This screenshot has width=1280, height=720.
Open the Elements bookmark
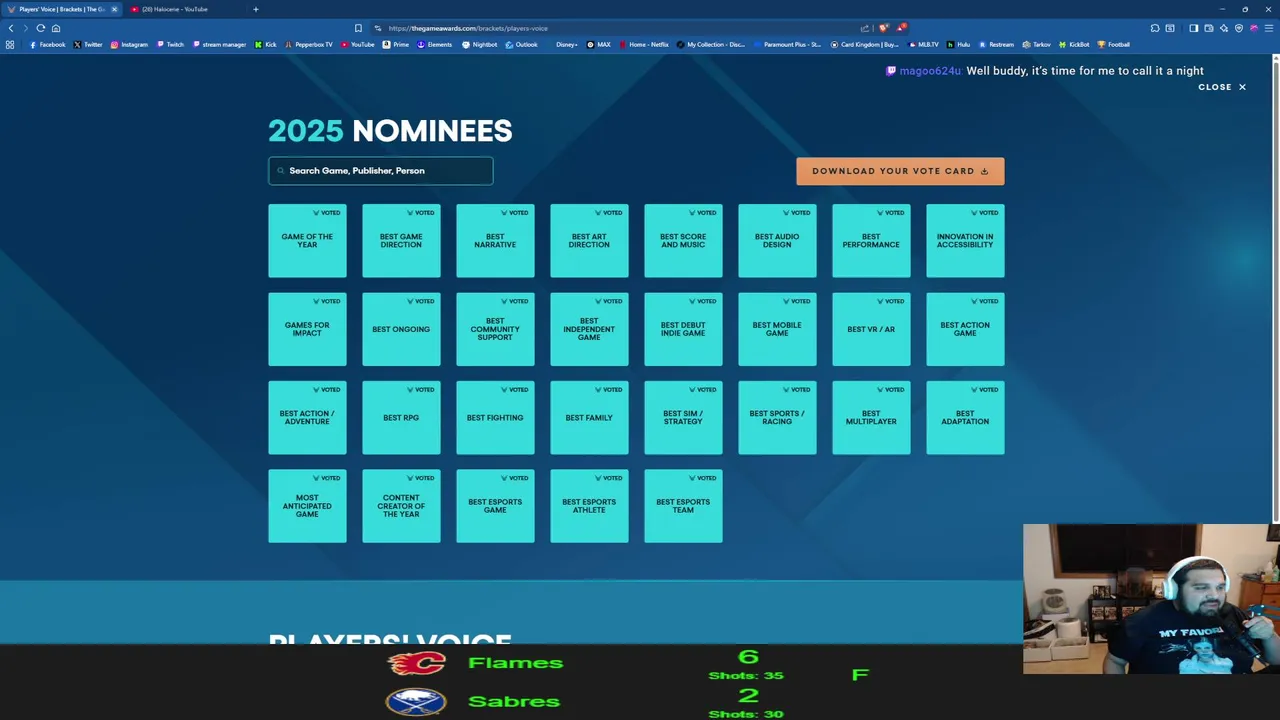tap(435, 44)
